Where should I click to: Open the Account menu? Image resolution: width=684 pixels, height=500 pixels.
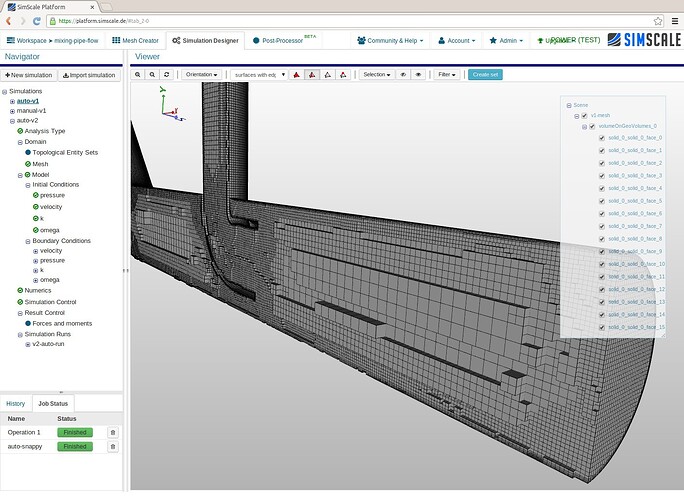click(456, 40)
